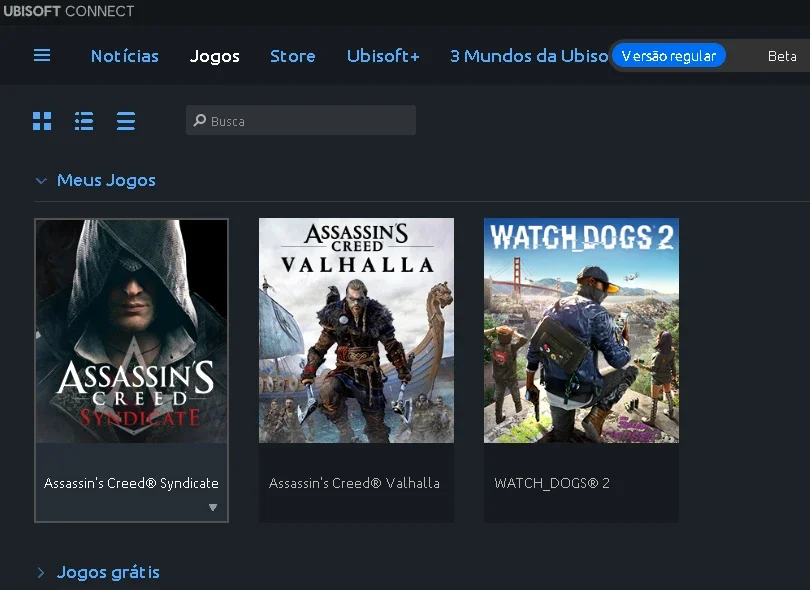The height and width of the screenshot is (590, 810).
Task: Switch to grid view layout
Action: 42,121
